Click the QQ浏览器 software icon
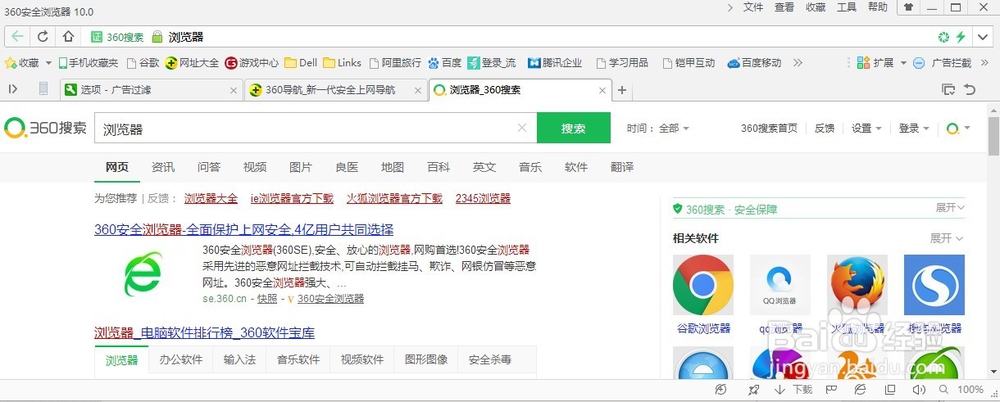Image resolution: width=1000 pixels, height=402 pixels. point(780,285)
